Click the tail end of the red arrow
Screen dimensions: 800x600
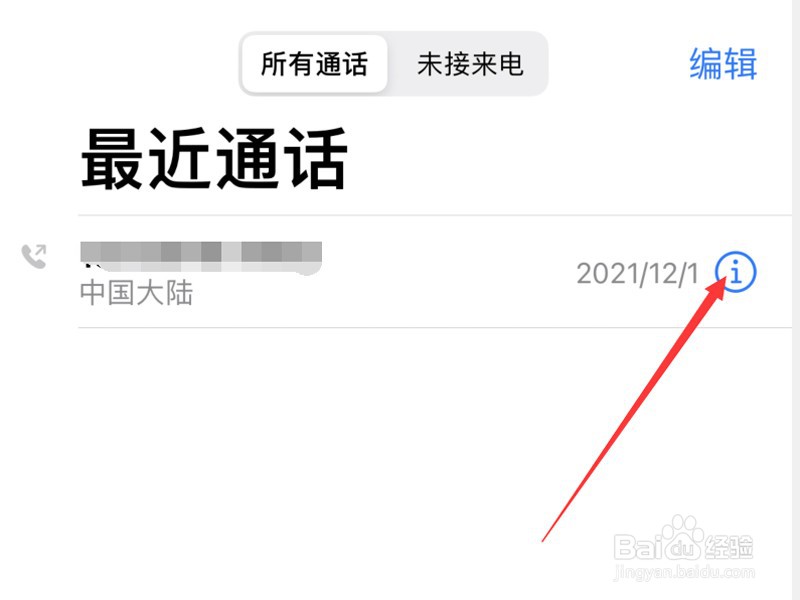[545, 538]
